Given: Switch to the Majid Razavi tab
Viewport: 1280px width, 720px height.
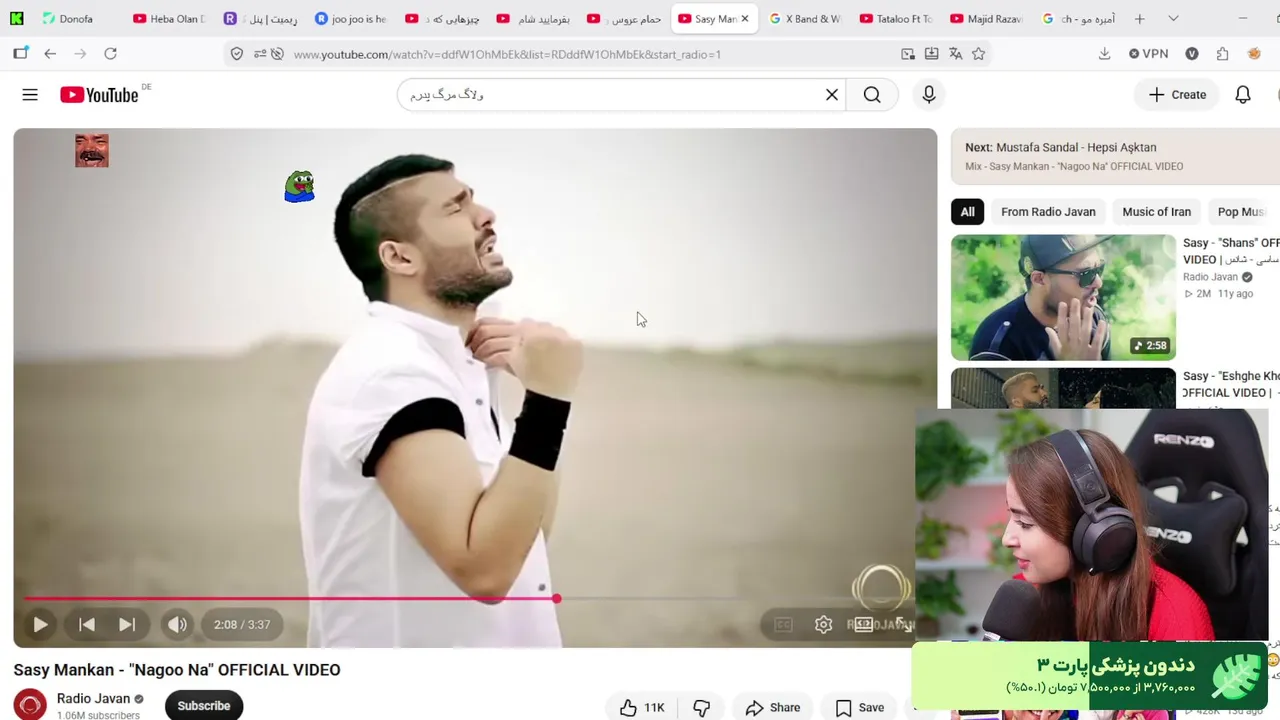Looking at the screenshot, I should pyautogui.click(x=986, y=19).
